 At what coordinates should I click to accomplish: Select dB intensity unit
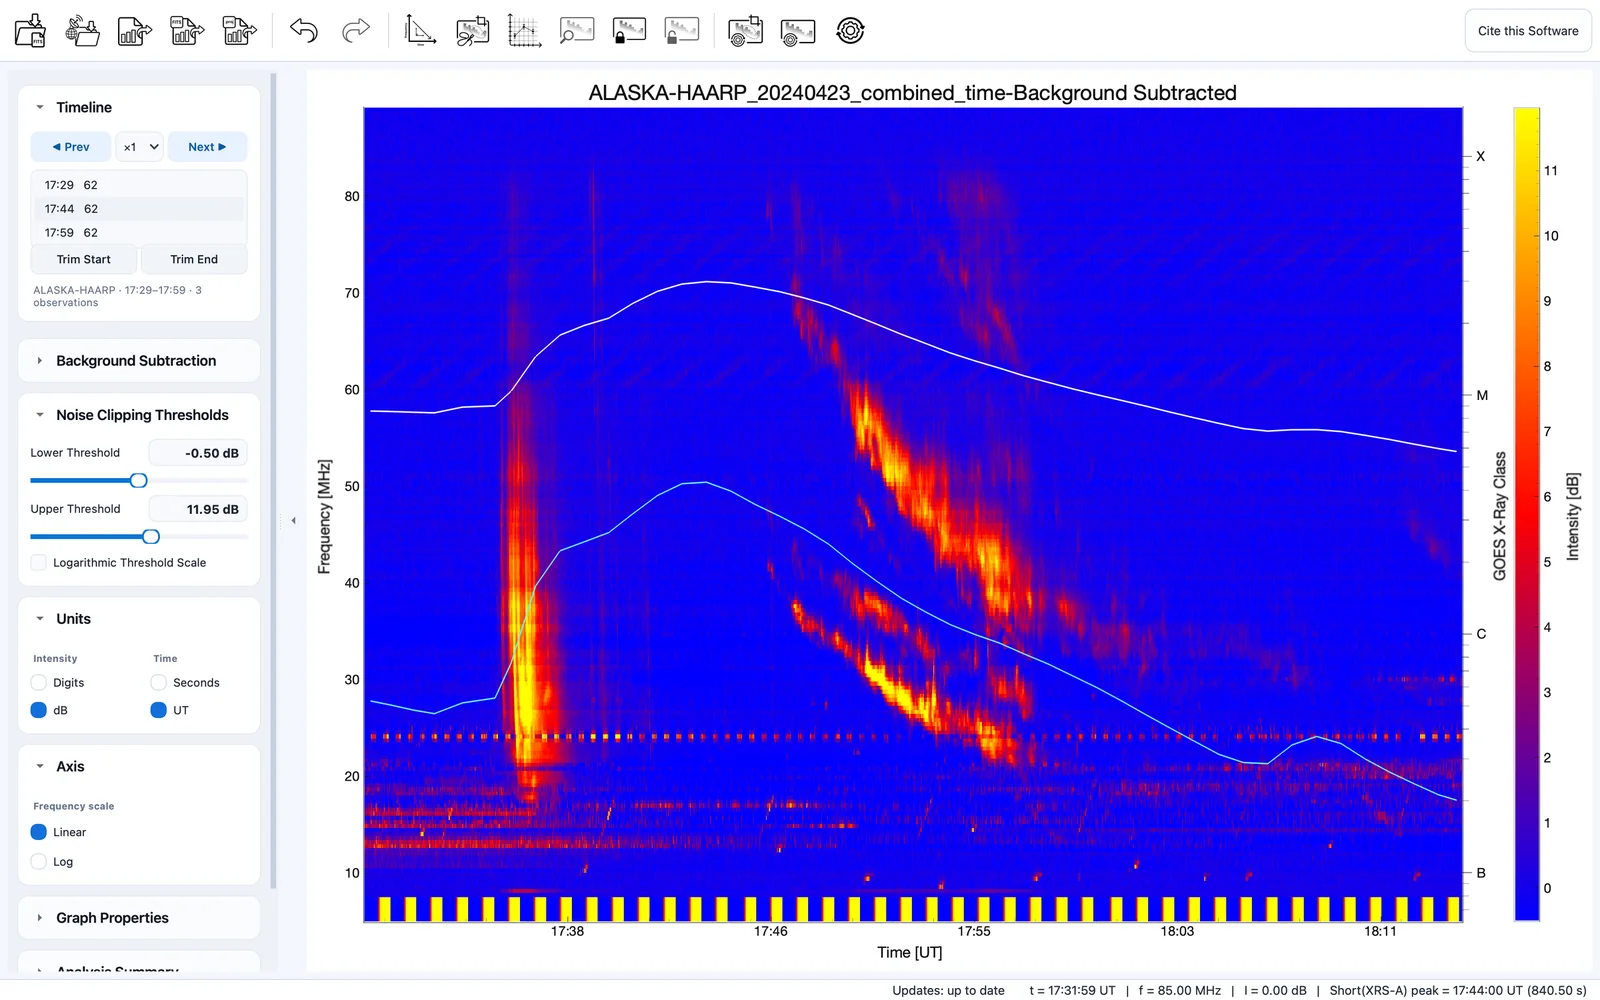[x=39, y=710]
